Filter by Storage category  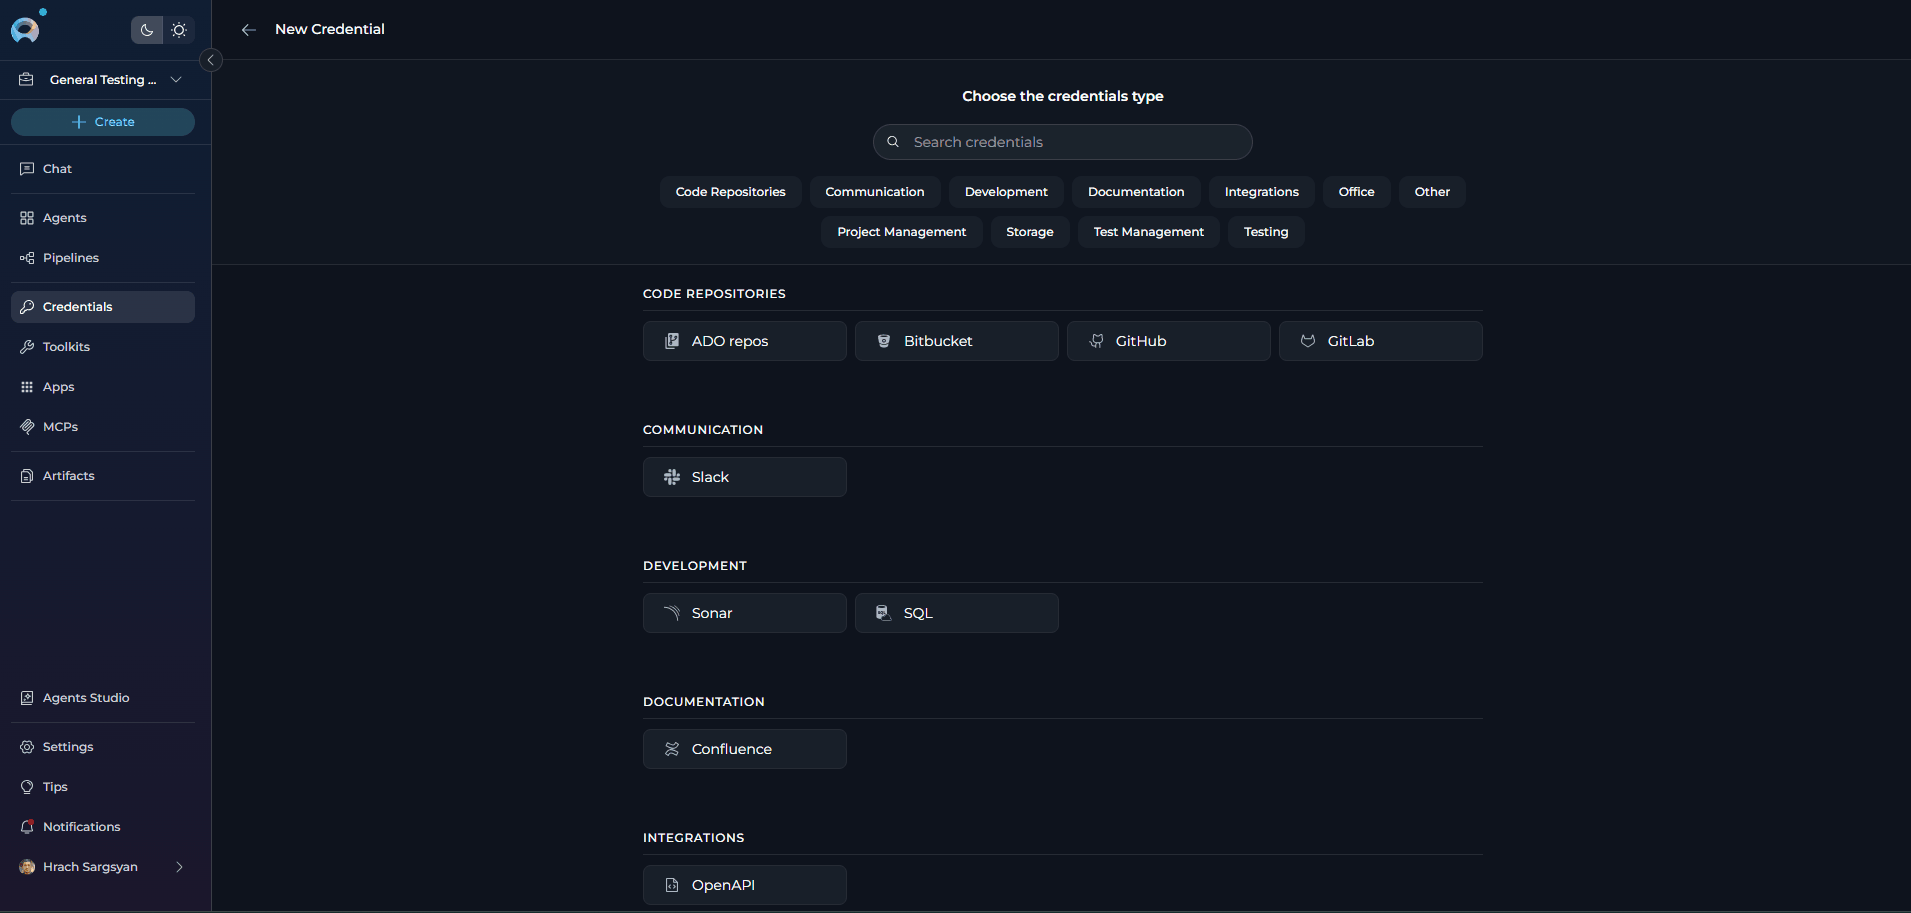point(1030,232)
